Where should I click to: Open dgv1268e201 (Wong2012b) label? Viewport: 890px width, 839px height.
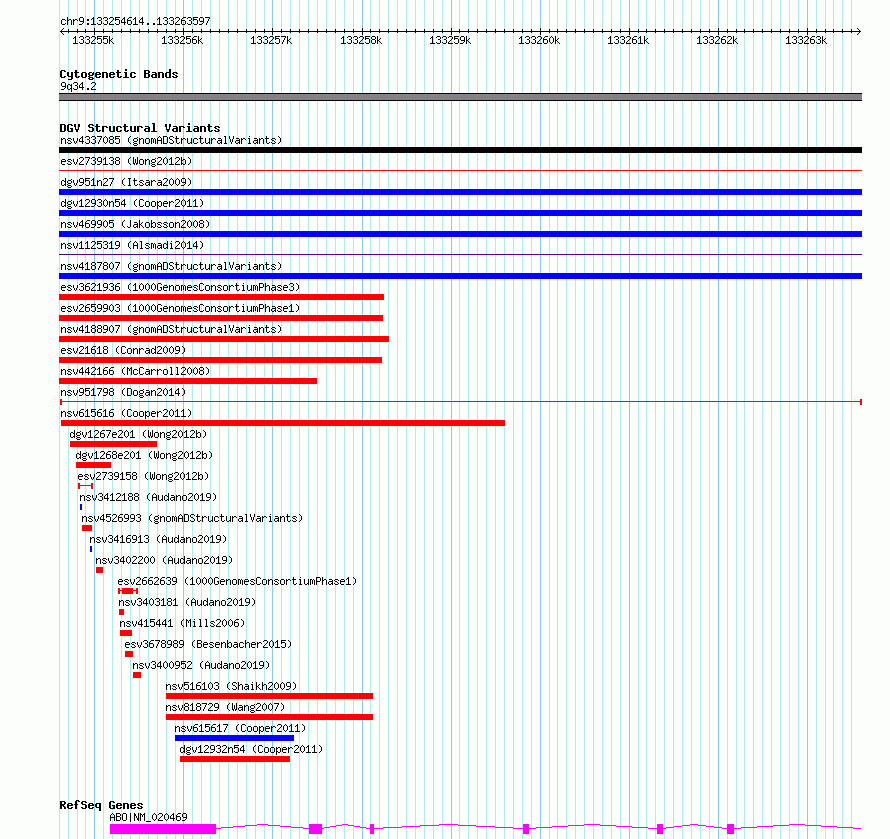coord(144,455)
